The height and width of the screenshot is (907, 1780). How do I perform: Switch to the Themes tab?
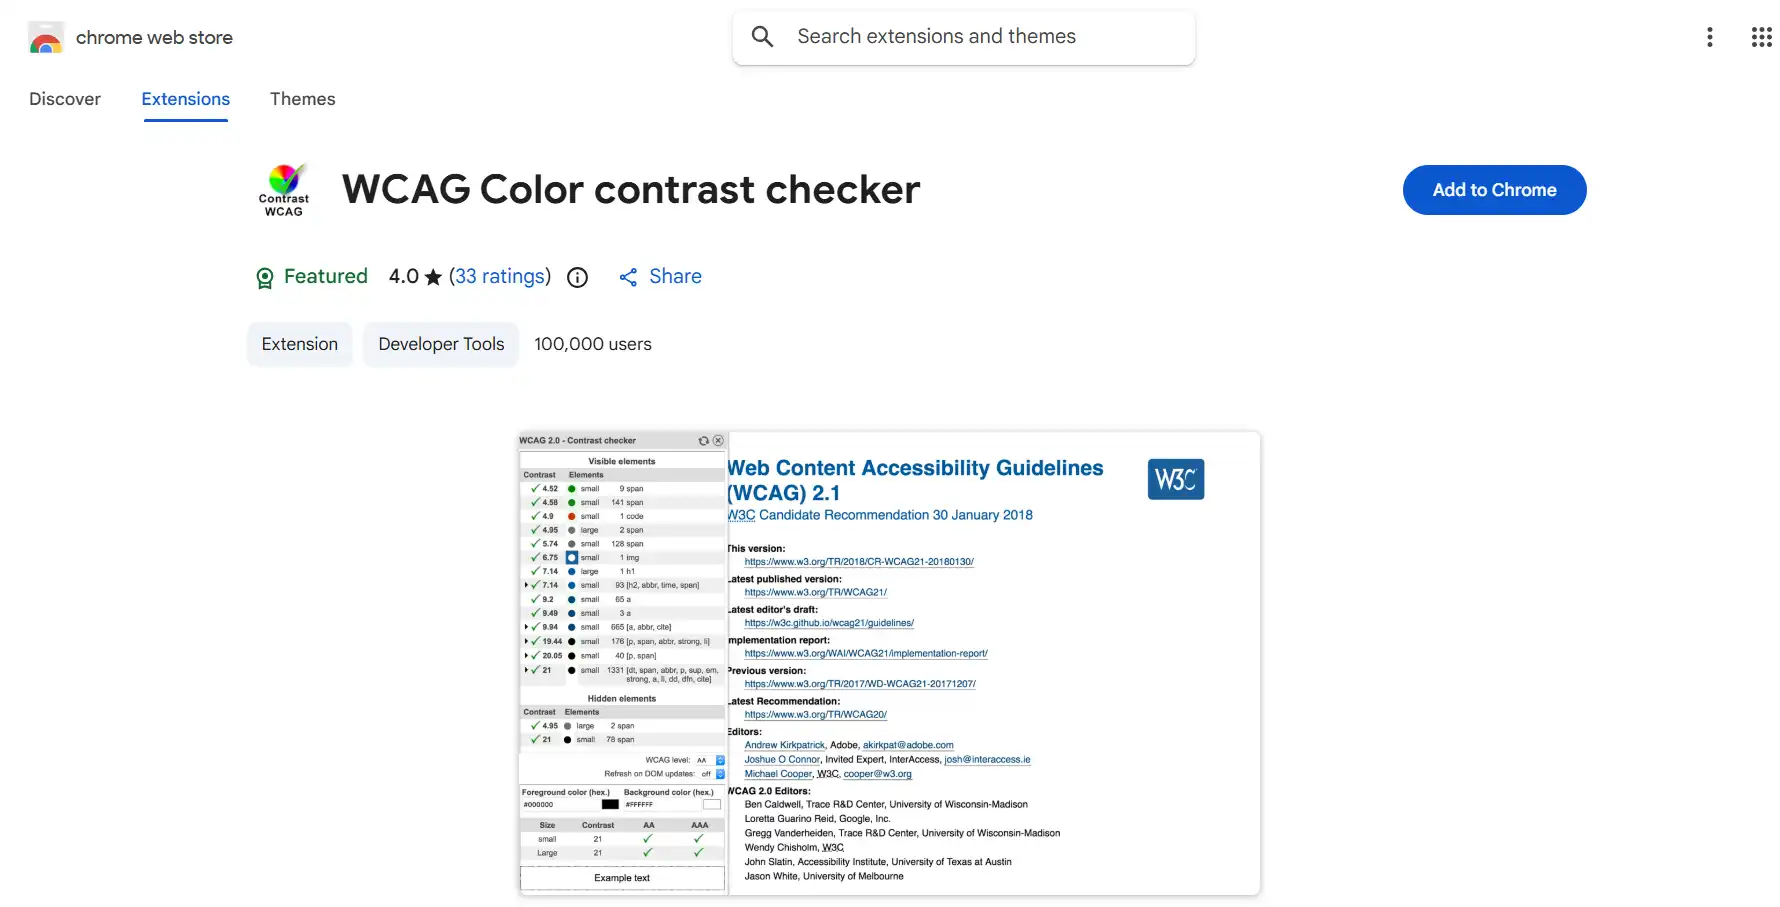pos(302,99)
